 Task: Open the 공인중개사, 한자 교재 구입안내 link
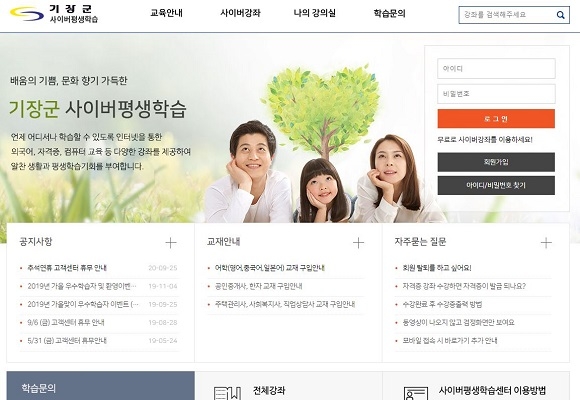click(259, 286)
